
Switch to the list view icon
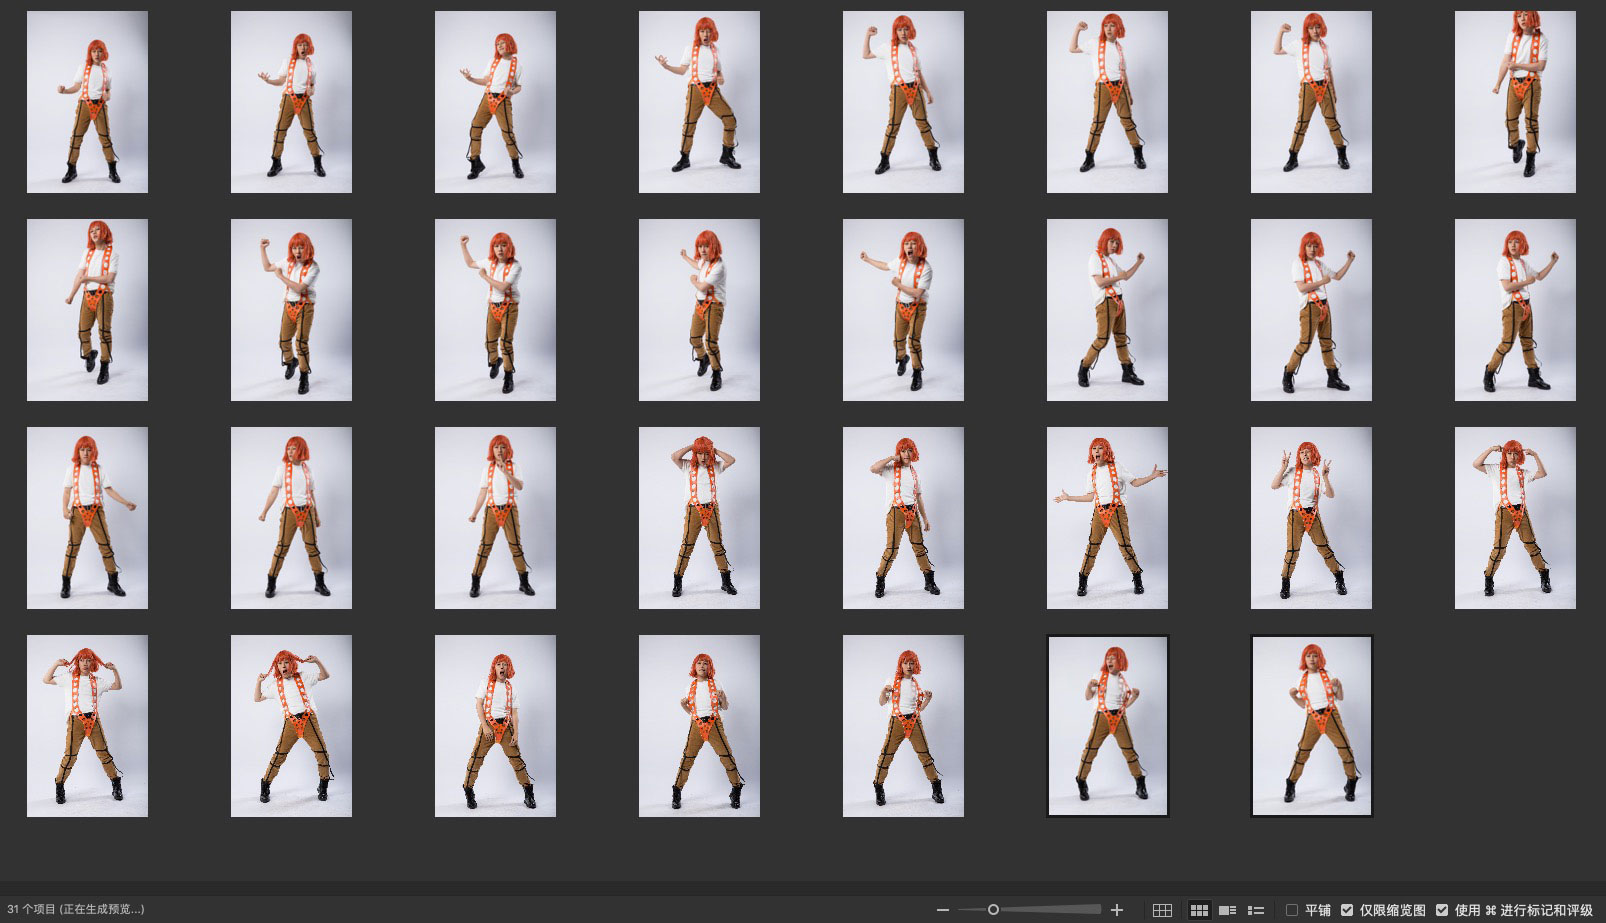[x=1257, y=910]
